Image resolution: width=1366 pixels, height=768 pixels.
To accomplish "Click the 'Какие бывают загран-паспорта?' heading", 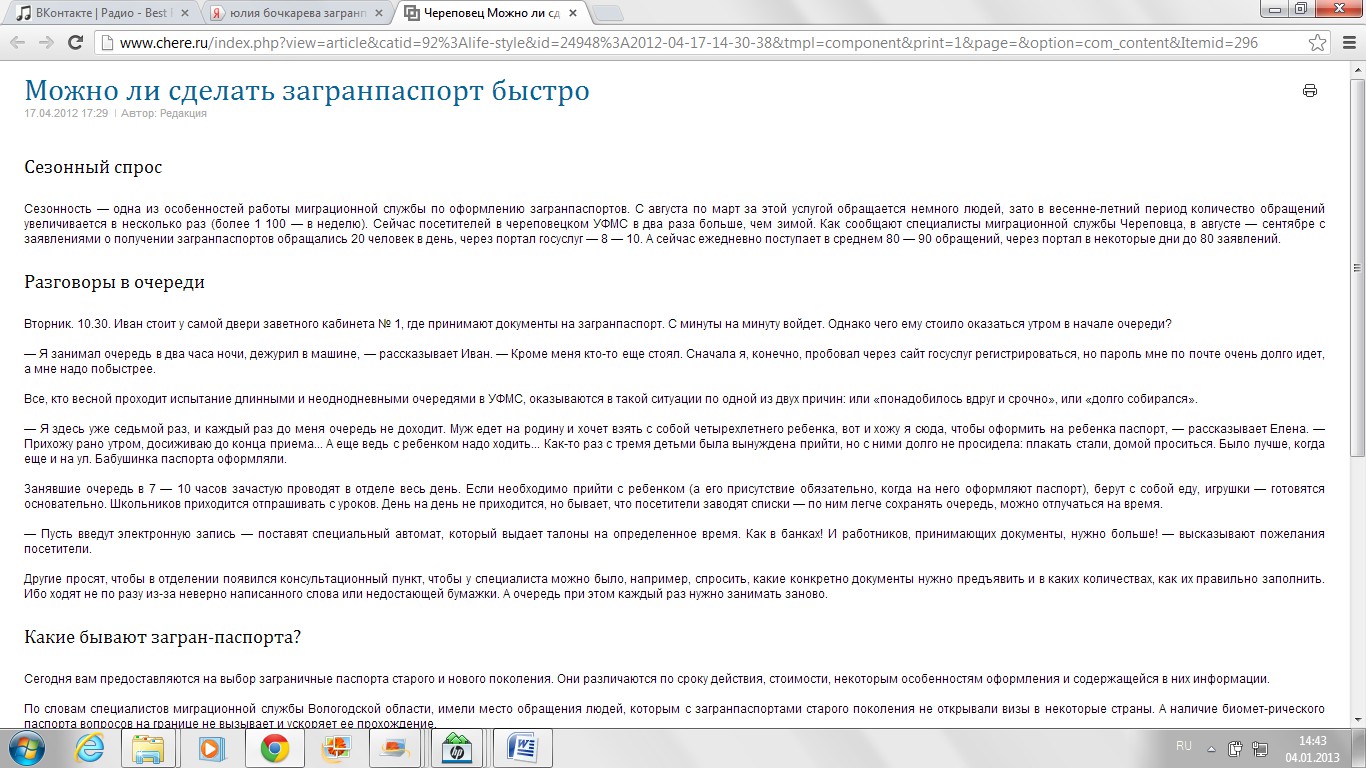I will click(163, 637).
